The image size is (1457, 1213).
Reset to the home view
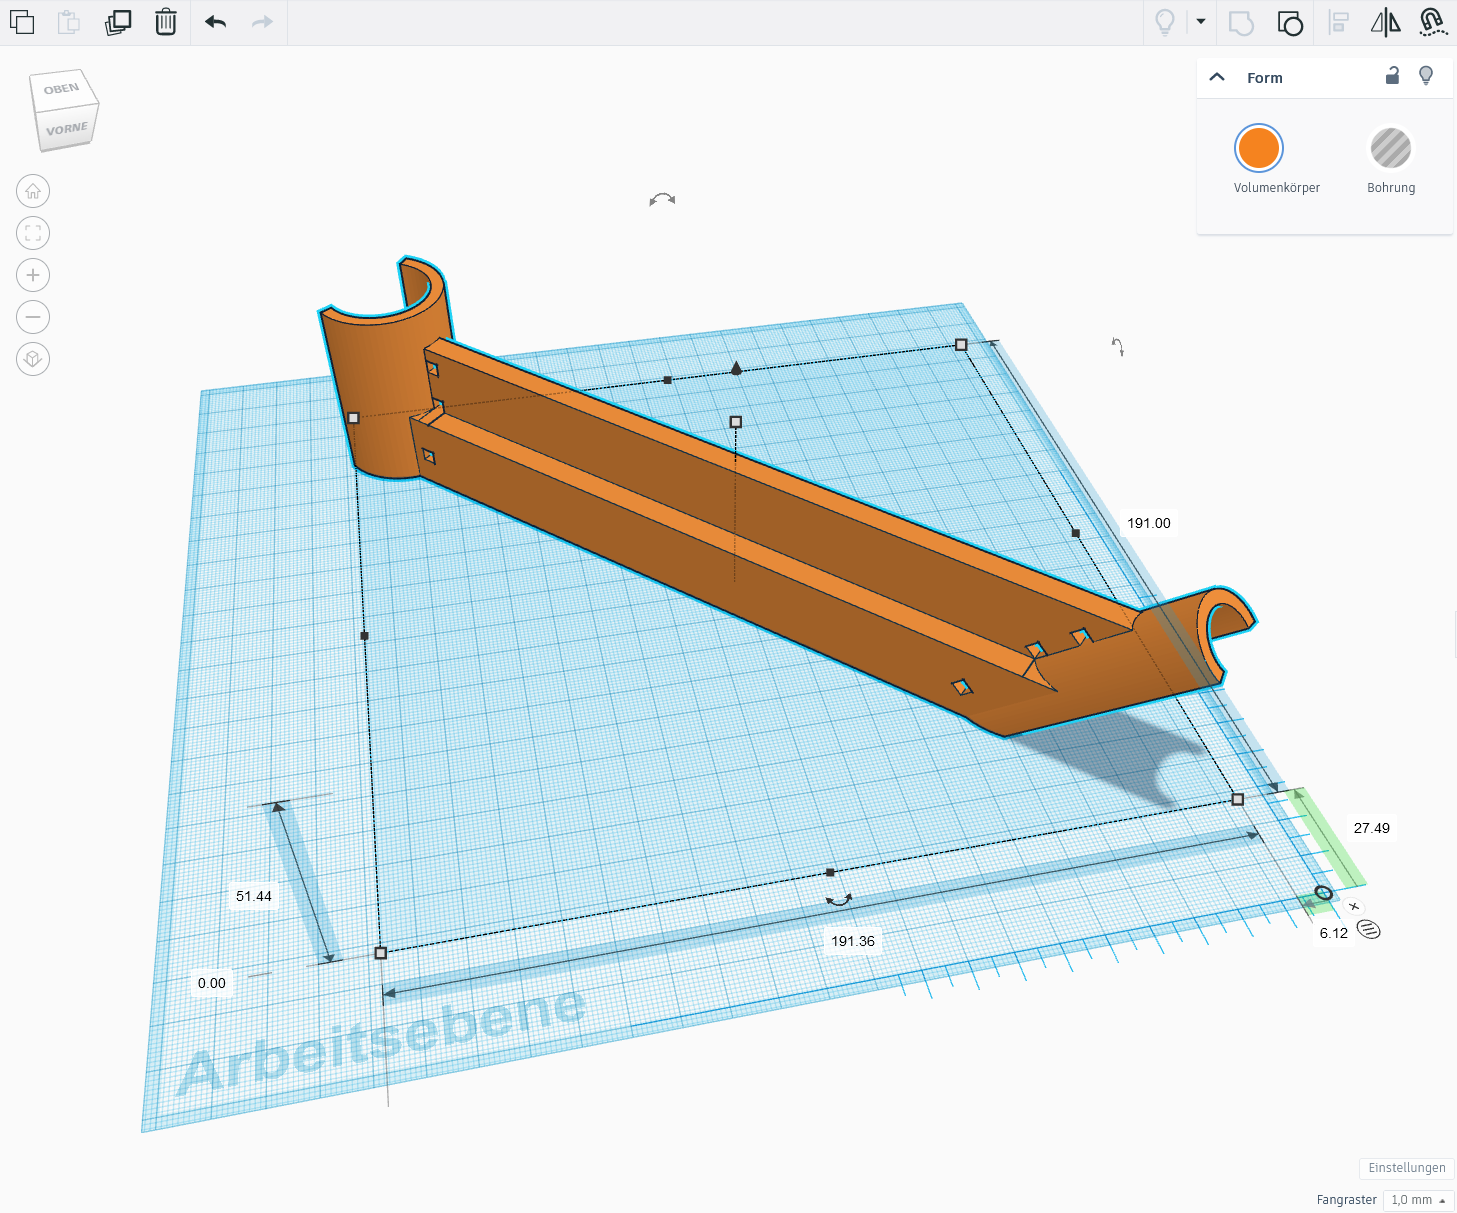[33, 191]
